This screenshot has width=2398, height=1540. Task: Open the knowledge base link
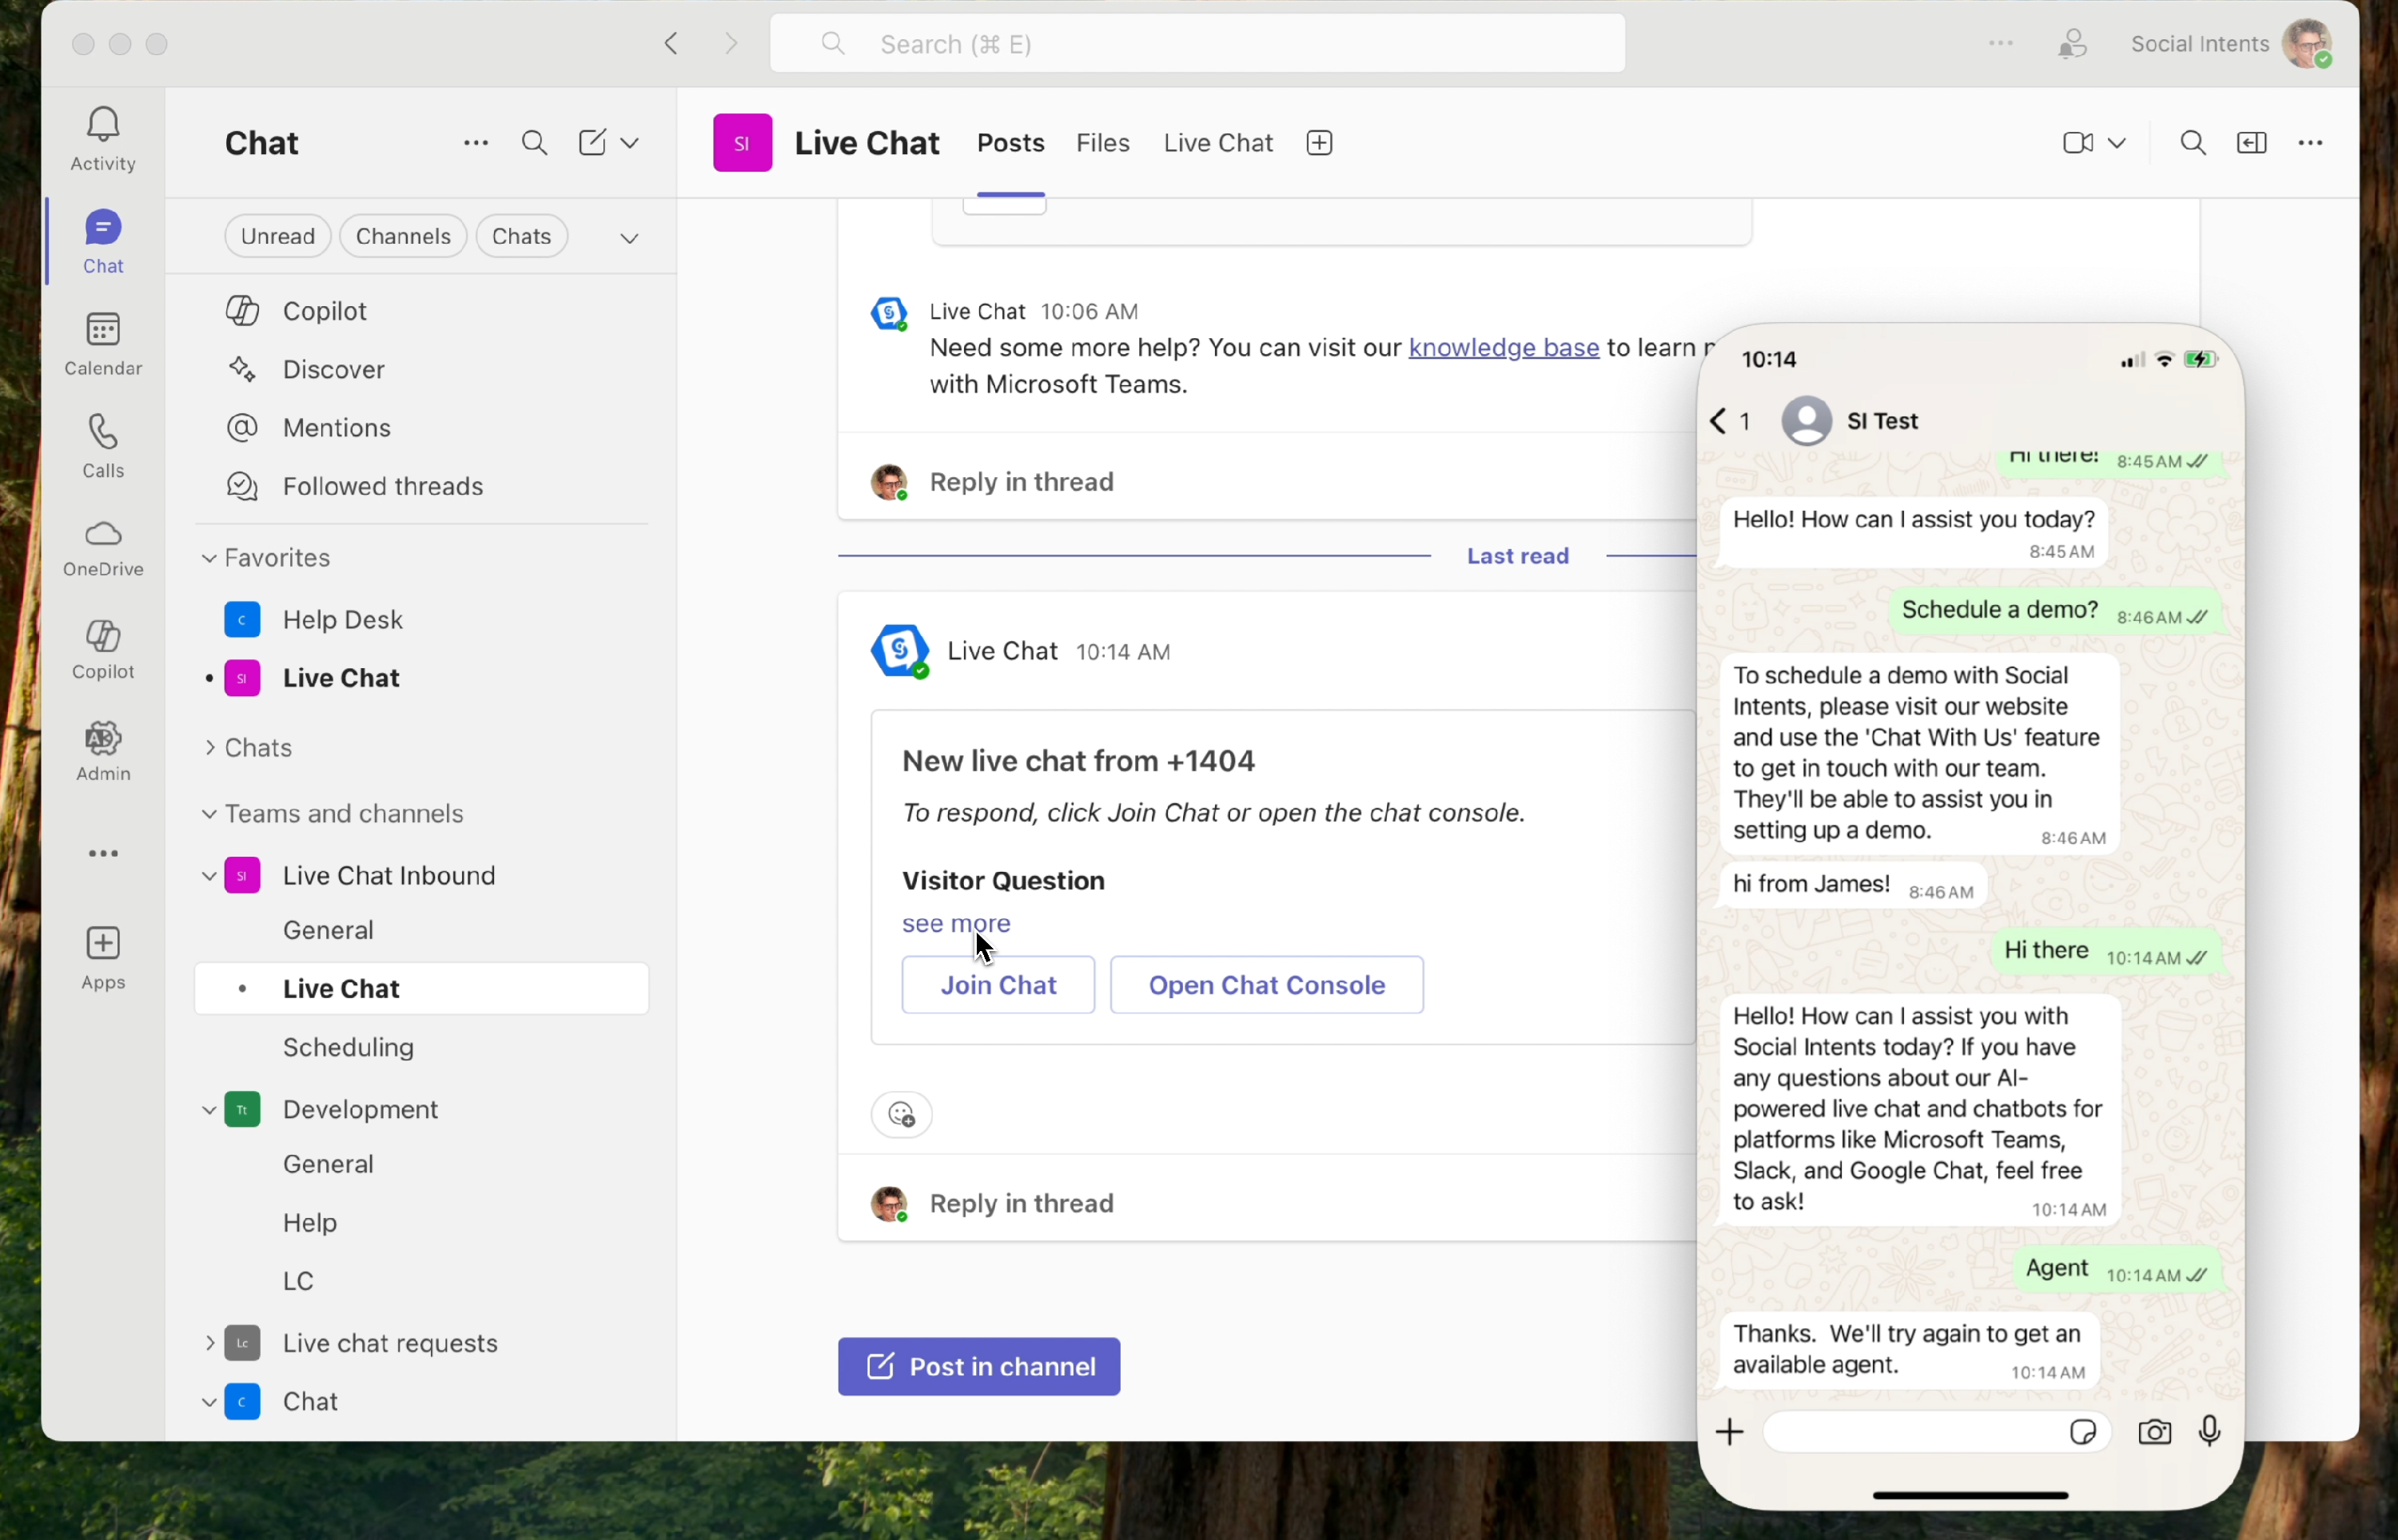point(1503,348)
